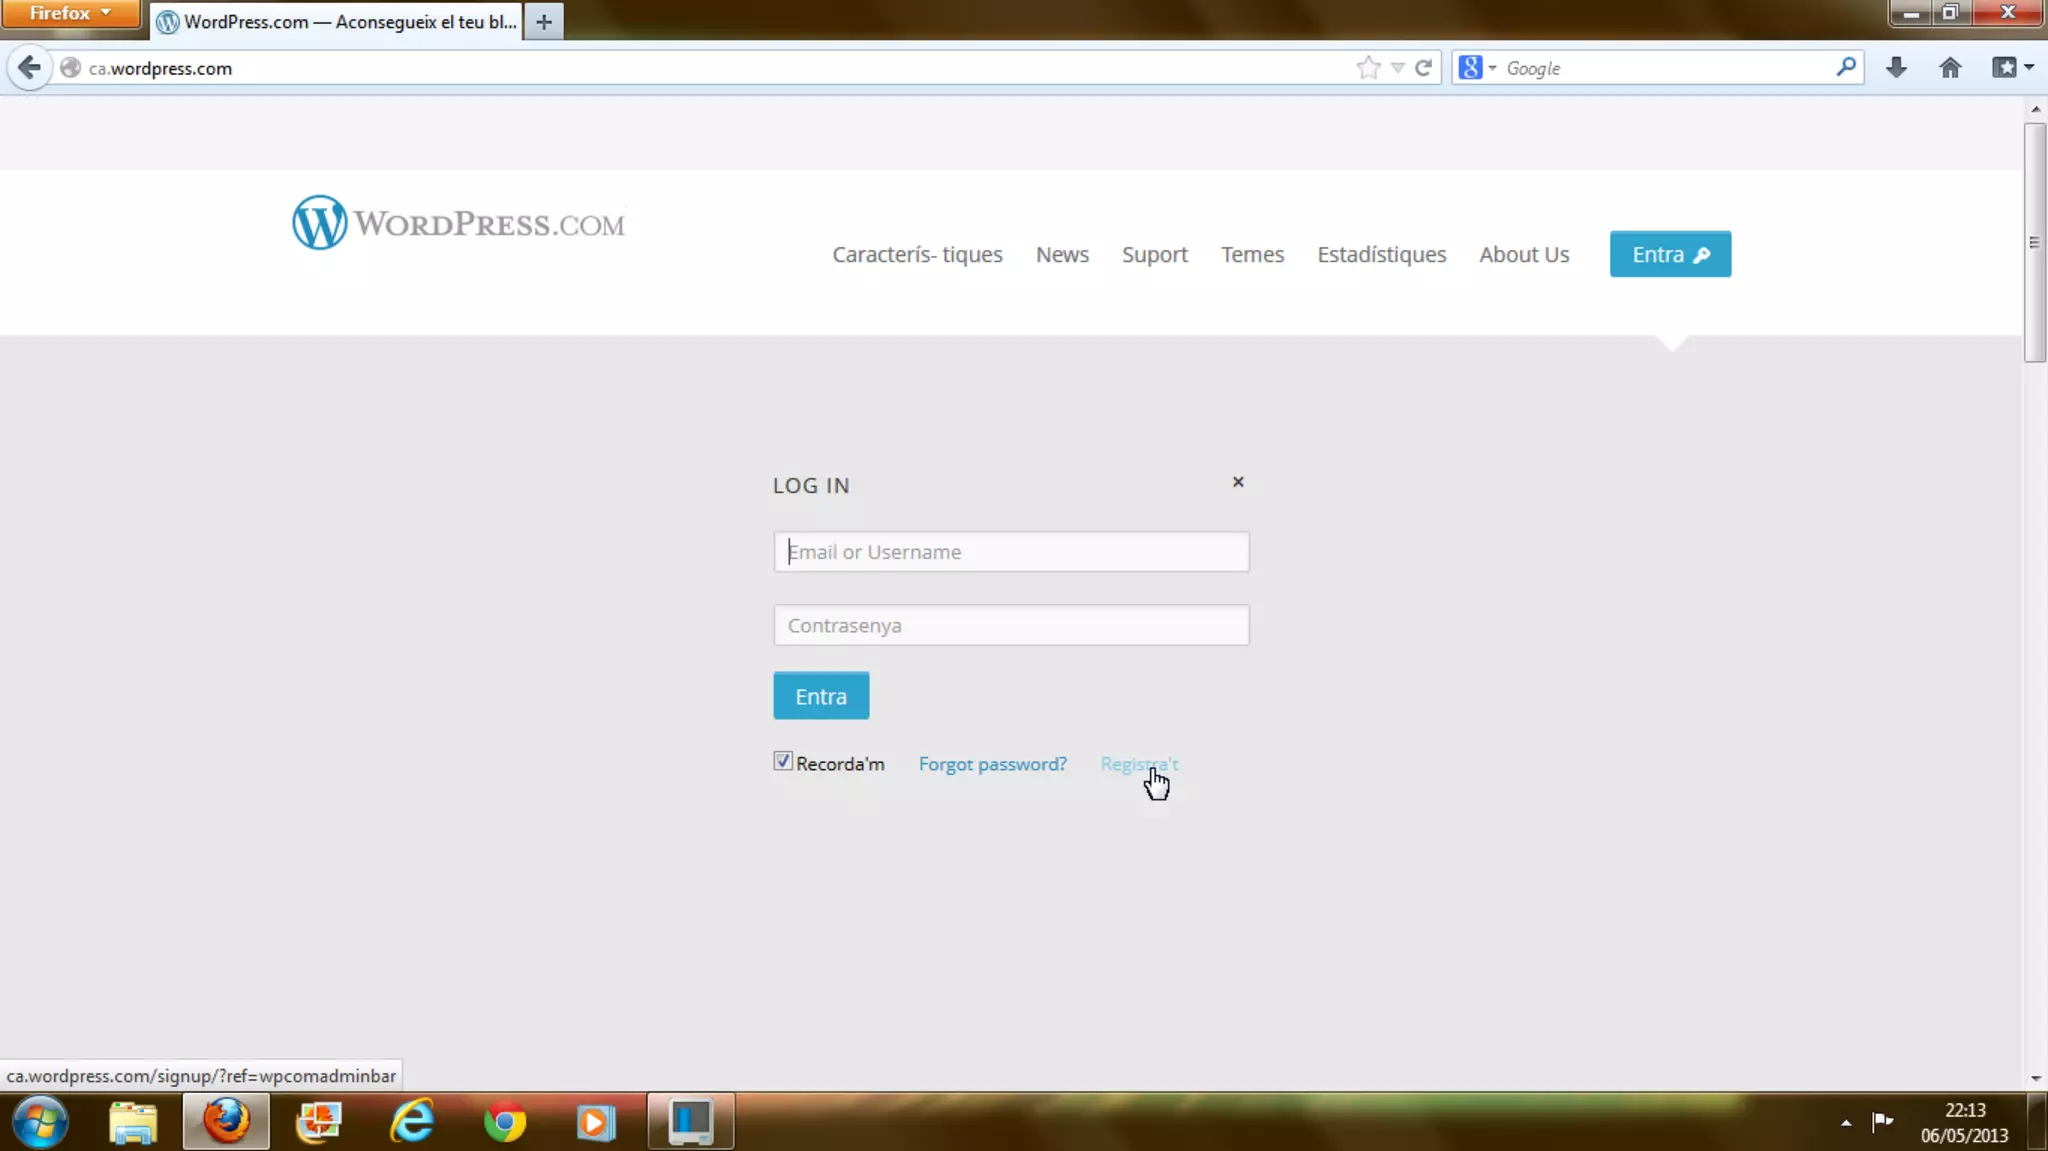Open the Suport menu item

point(1154,255)
